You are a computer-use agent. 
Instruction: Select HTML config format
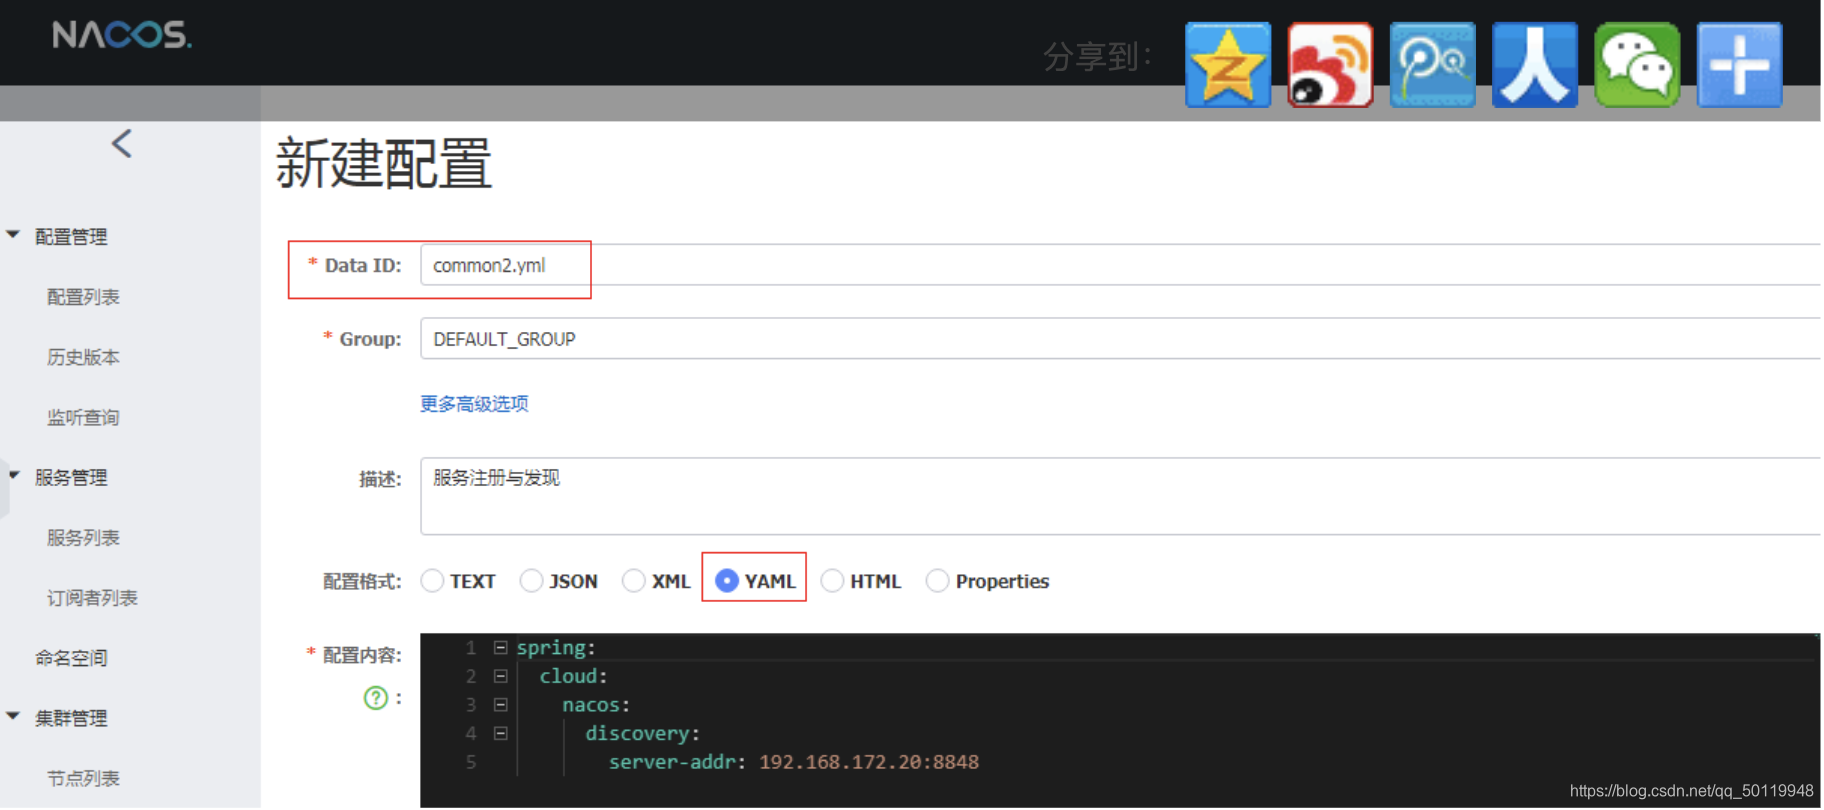pos(832,581)
